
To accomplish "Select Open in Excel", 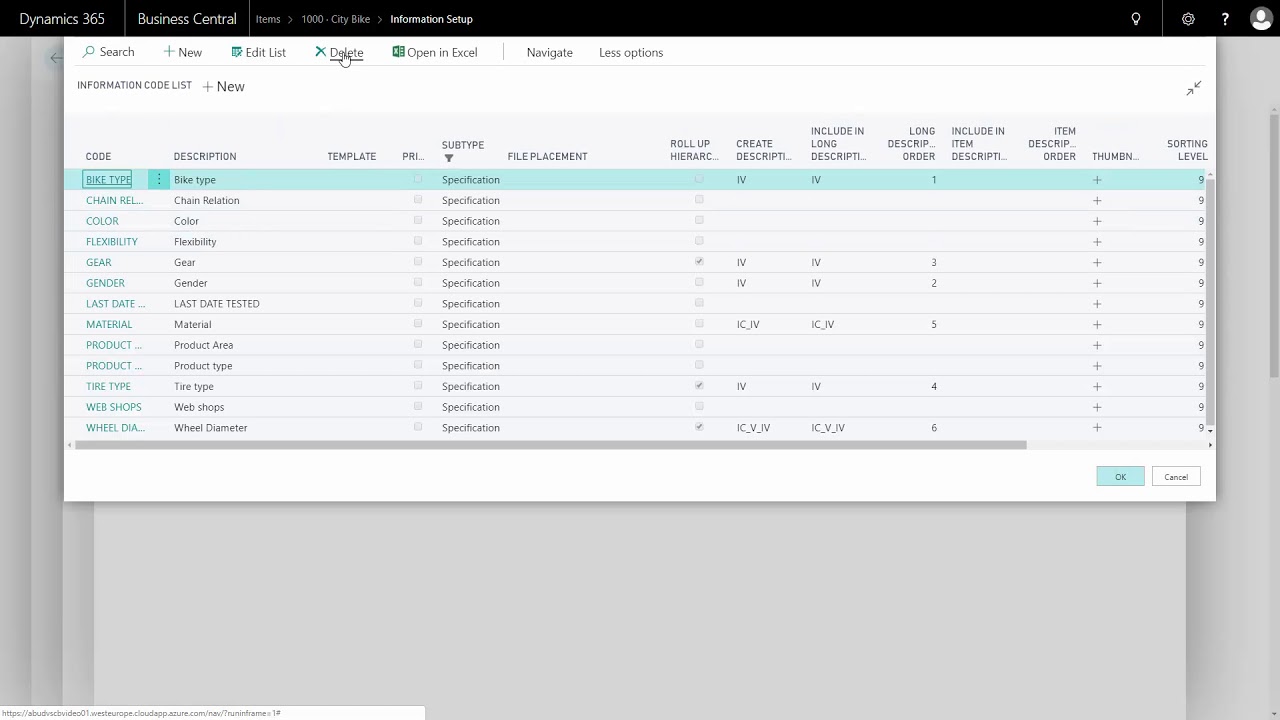I will pyautogui.click(x=435, y=52).
